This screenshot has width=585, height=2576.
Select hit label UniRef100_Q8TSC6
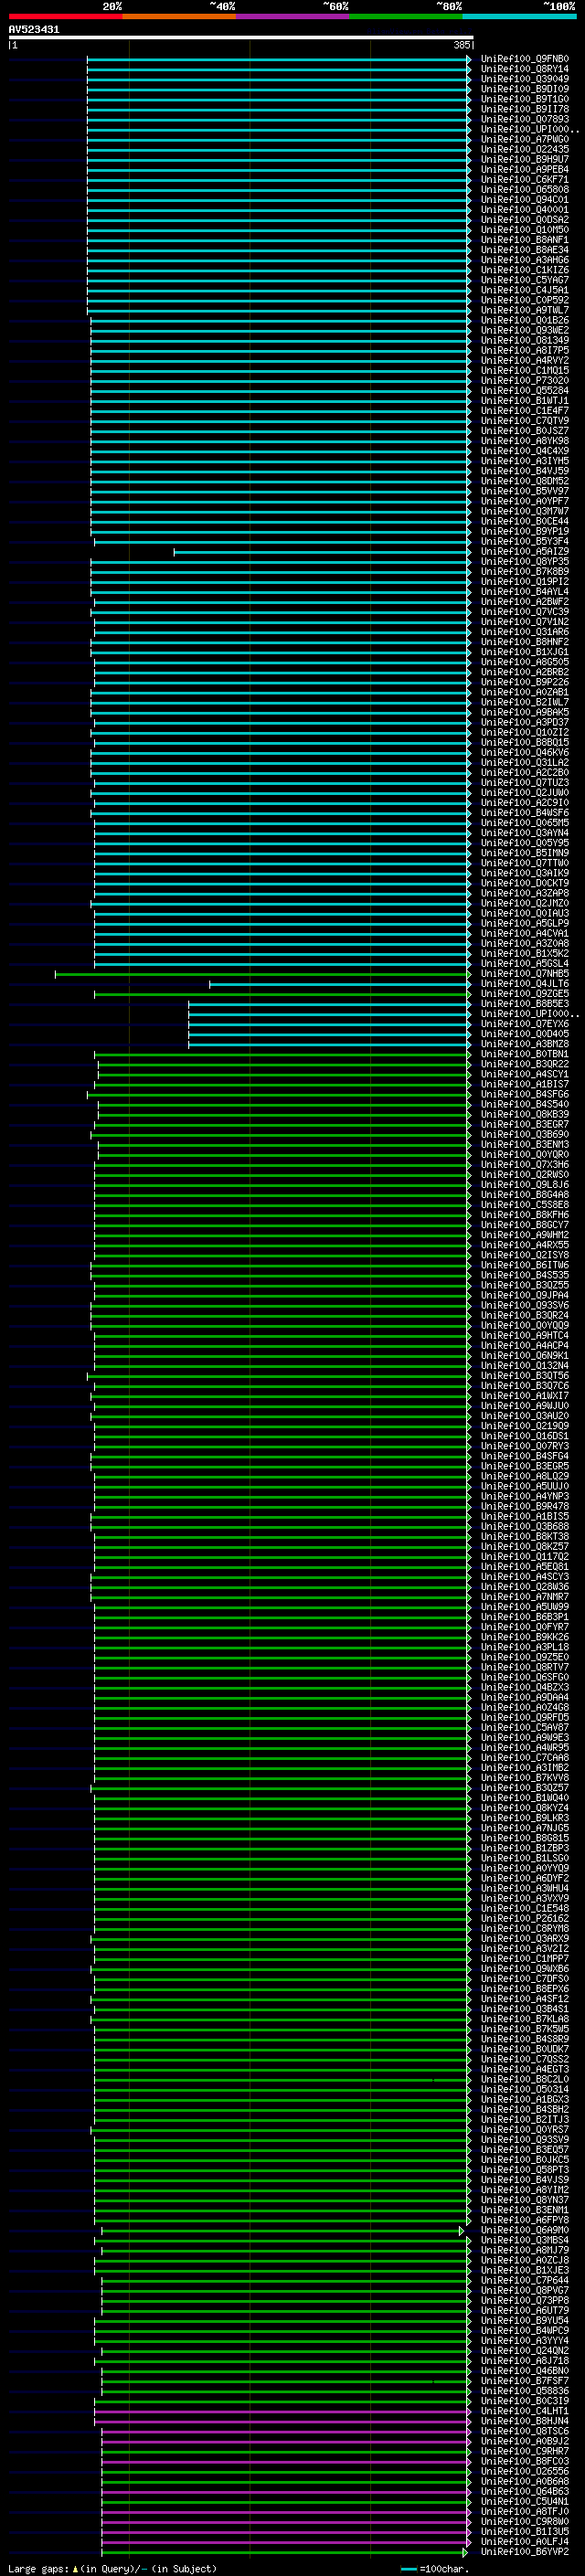pos(525,2431)
